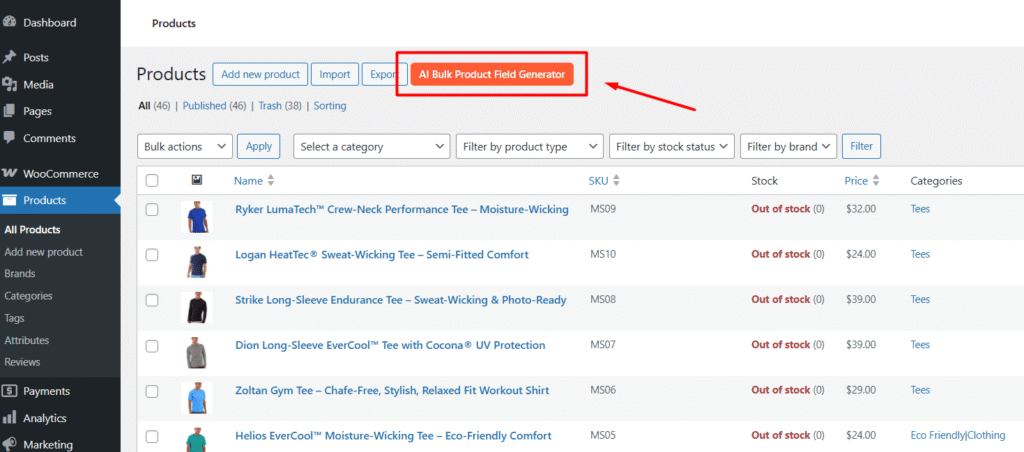Sort by SKU column arrows
Screen dimensions: 1024x452
click(x=616, y=181)
